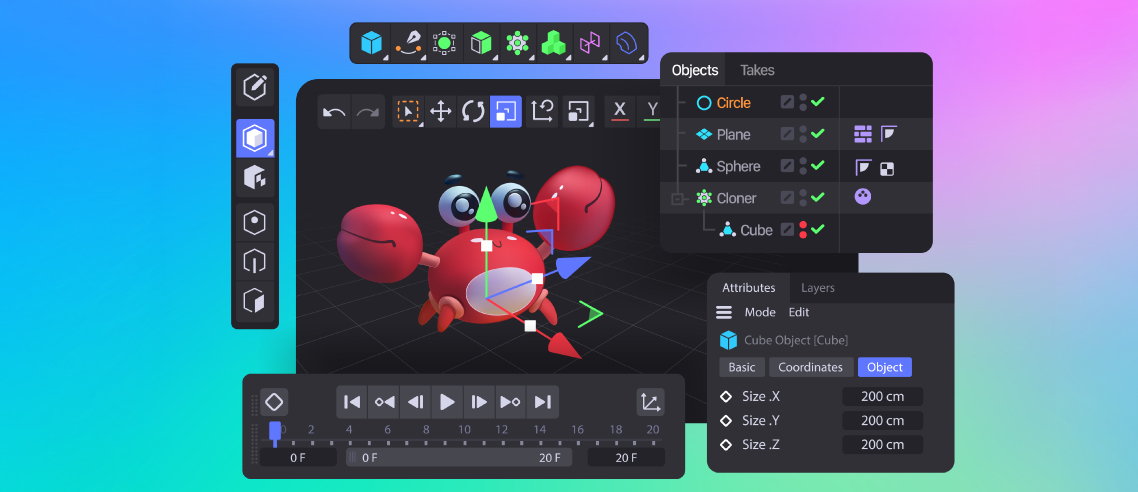This screenshot has width=1138, height=492.
Task: Click Cloner's purple round tag
Action: coord(862,197)
